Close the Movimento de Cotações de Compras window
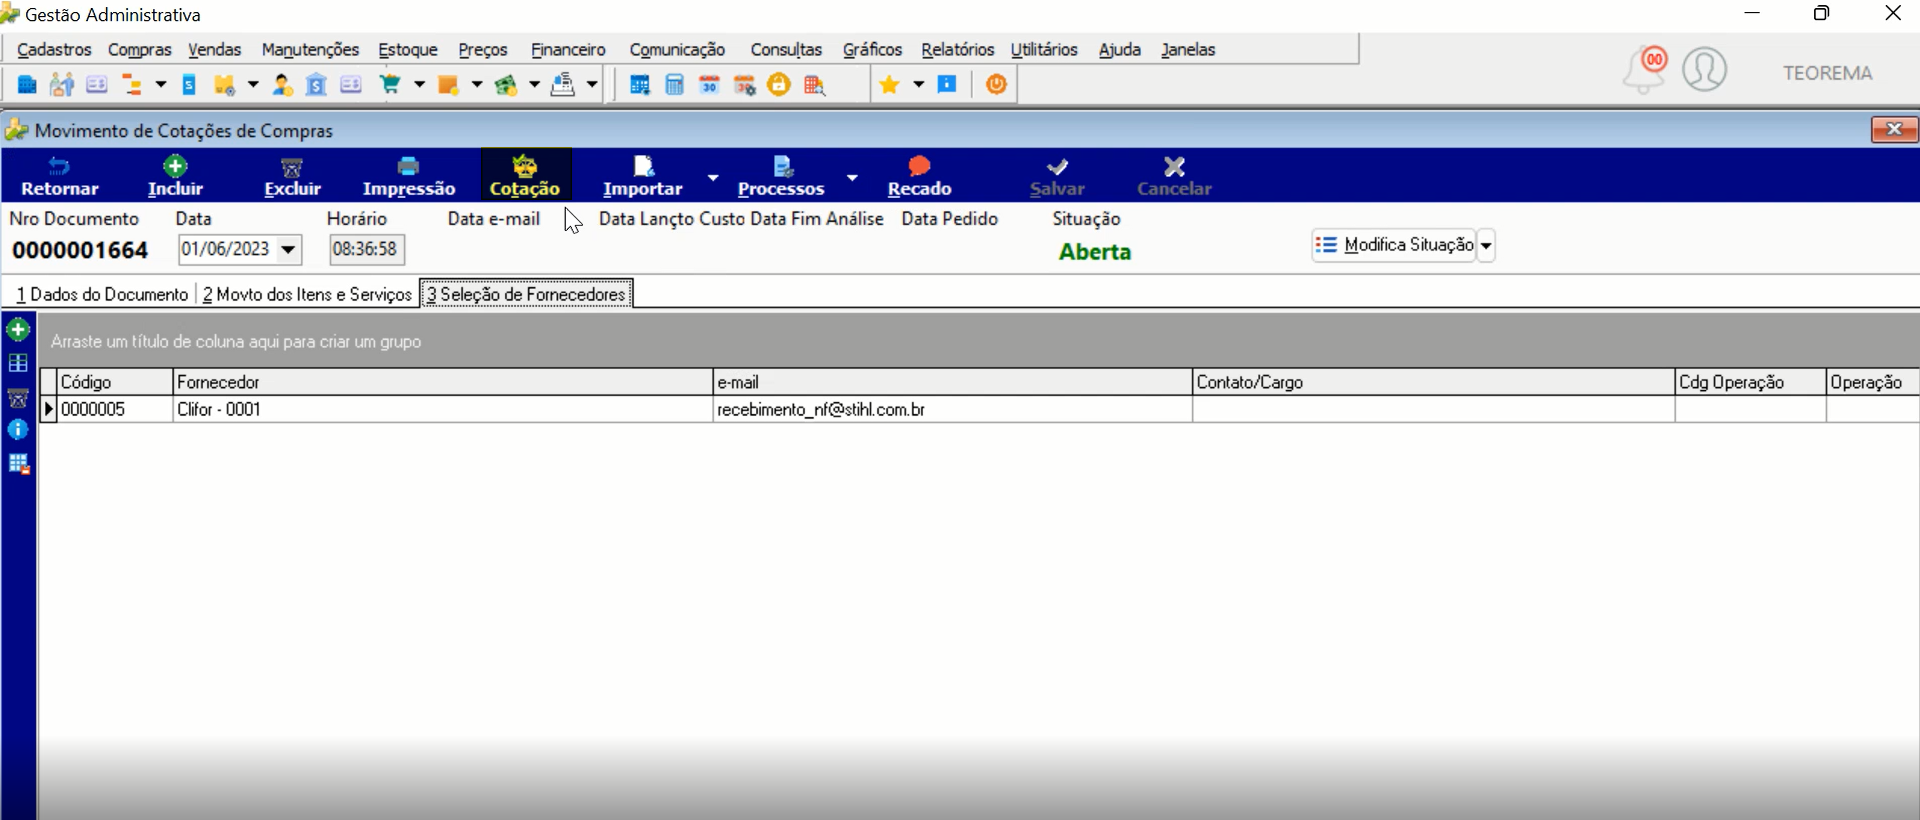The image size is (1920, 820). tap(1894, 130)
